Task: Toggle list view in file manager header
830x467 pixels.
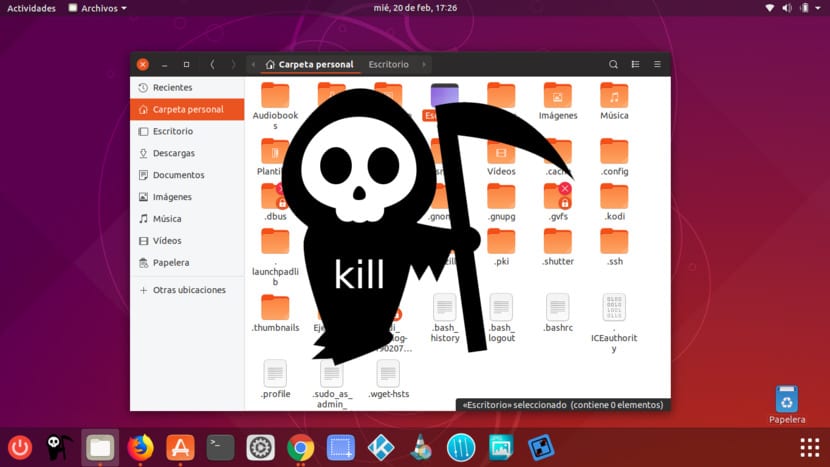Action: coord(635,64)
